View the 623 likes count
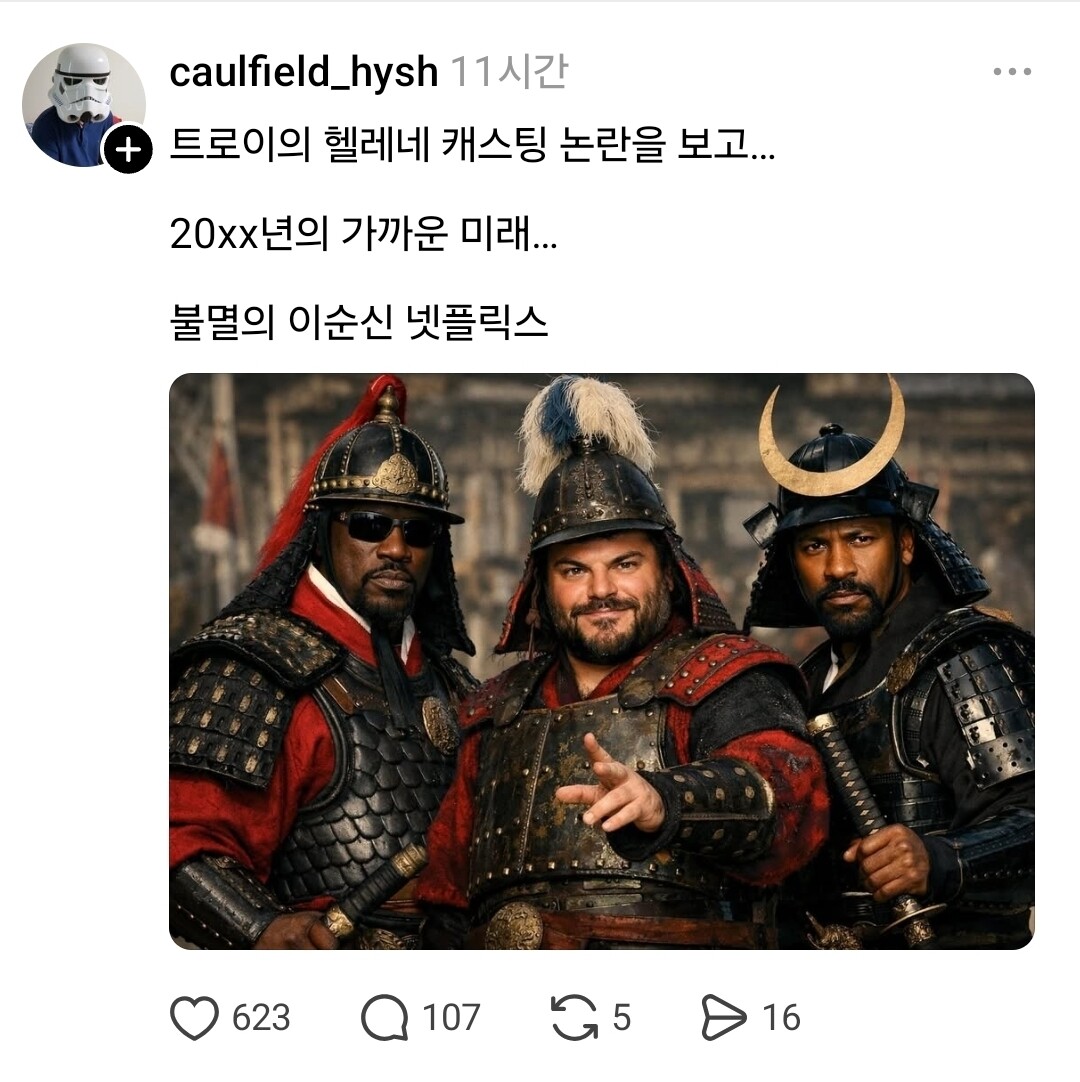This screenshot has width=1080, height=1082. (261, 1018)
